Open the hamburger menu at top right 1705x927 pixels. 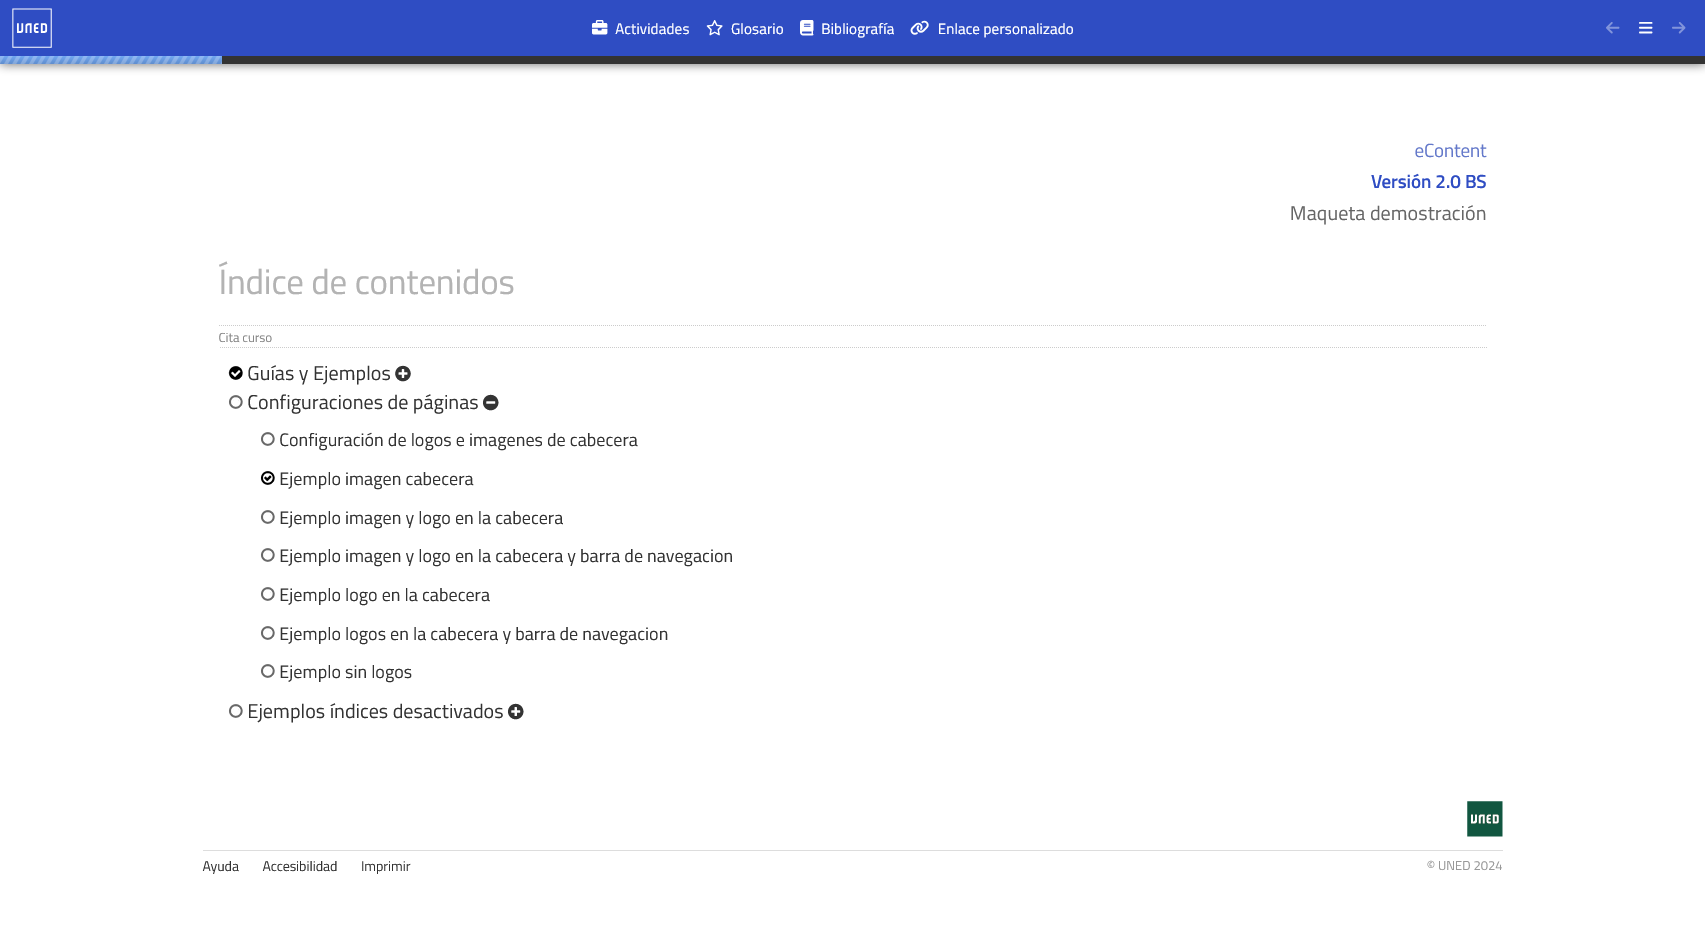pos(1644,28)
